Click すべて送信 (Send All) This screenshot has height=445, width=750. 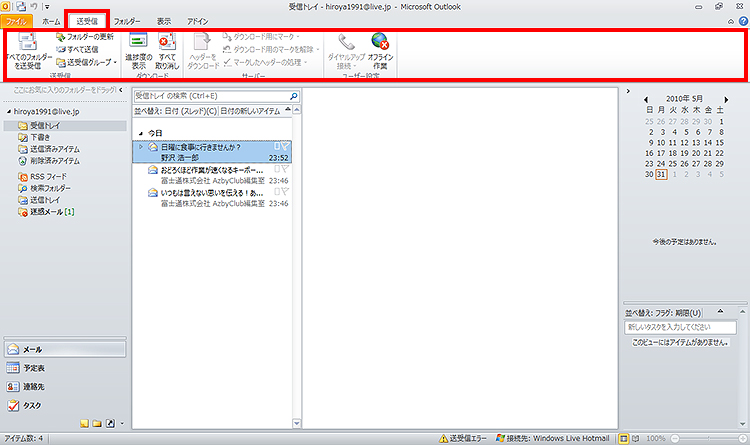(x=77, y=49)
